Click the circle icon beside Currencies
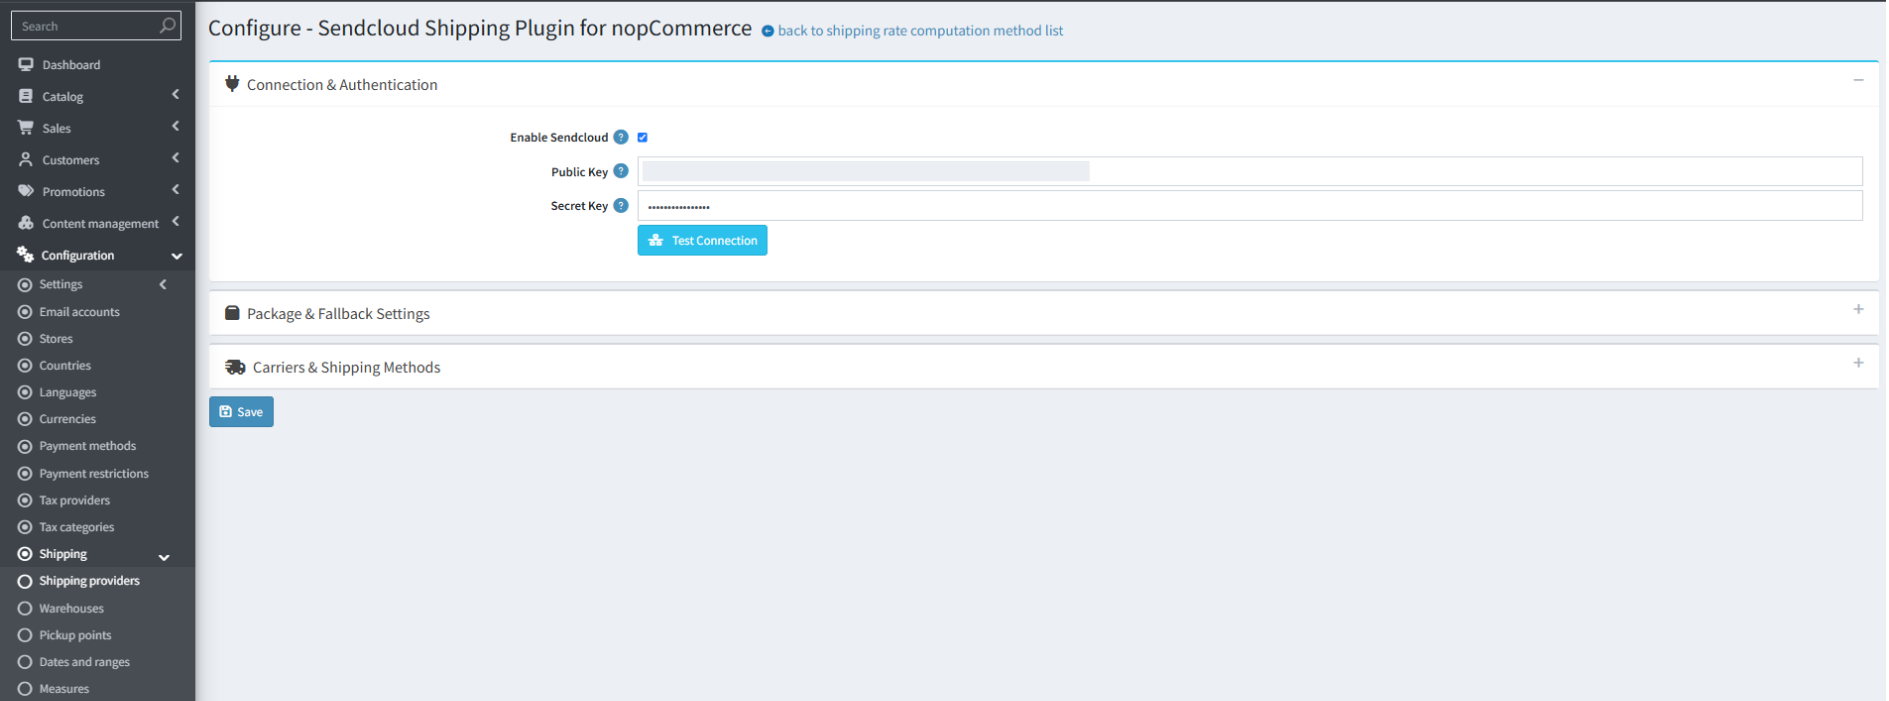 tap(25, 419)
